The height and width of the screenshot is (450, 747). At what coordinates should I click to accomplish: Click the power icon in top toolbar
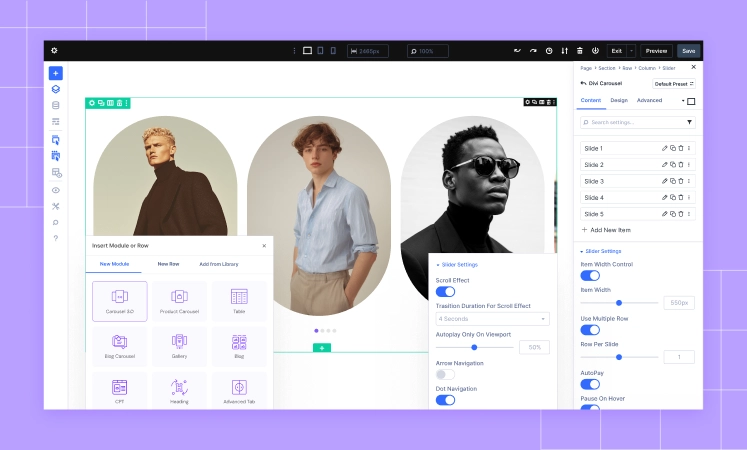click(x=595, y=51)
